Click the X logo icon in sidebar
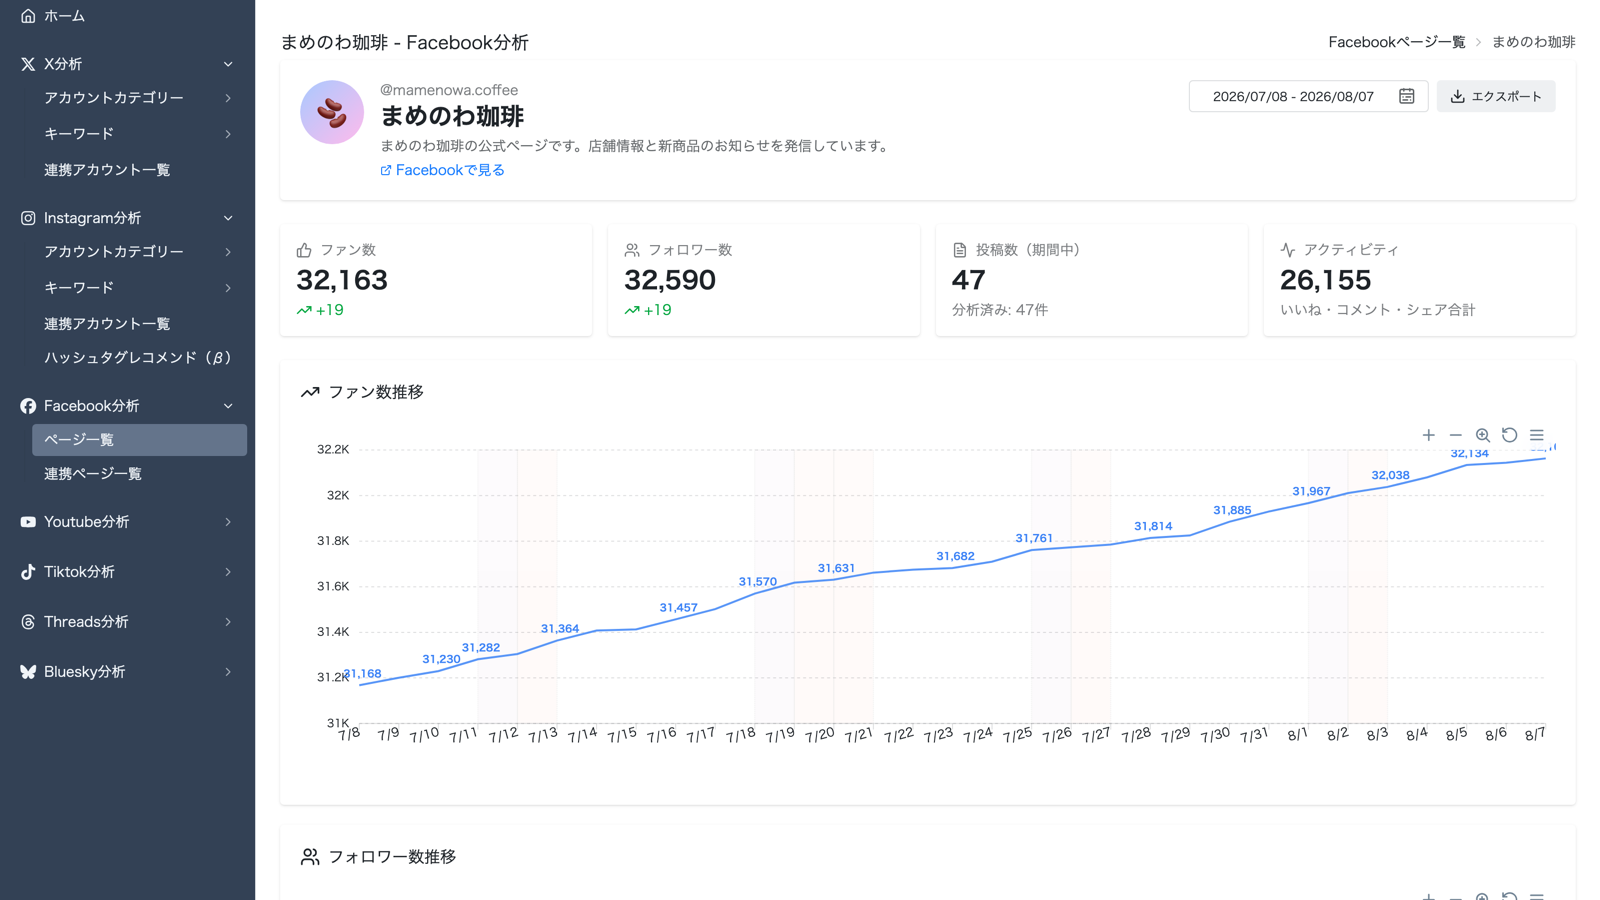1600x900 pixels. click(28, 64)
